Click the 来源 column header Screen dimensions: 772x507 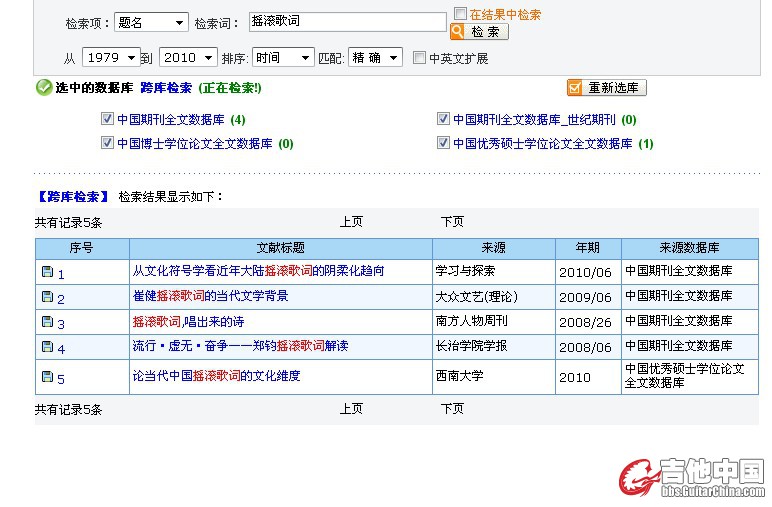pos(494,248)
